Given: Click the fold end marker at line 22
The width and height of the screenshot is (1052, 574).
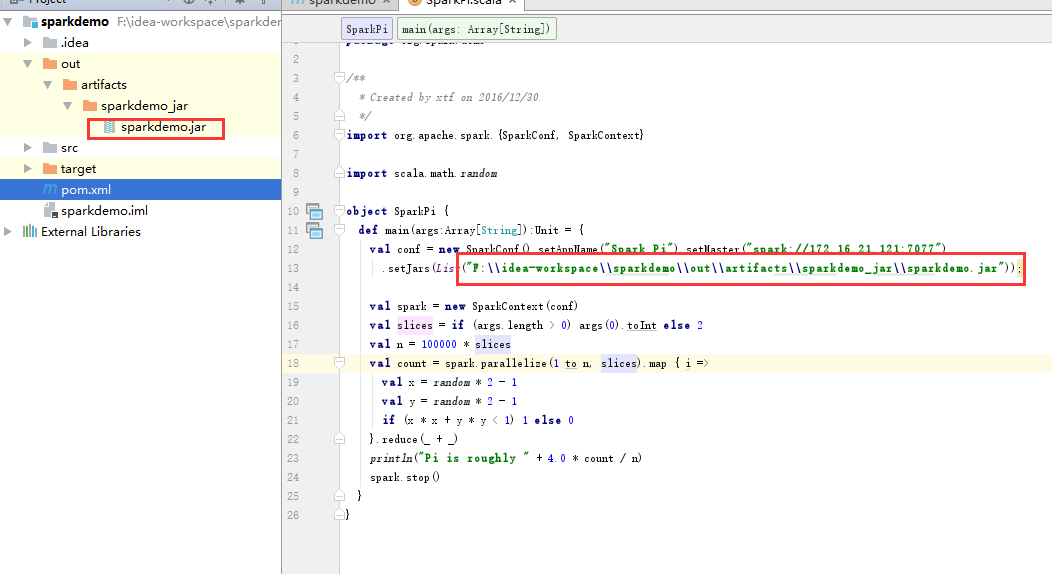Looking at the screenshot, I should 339,439.
